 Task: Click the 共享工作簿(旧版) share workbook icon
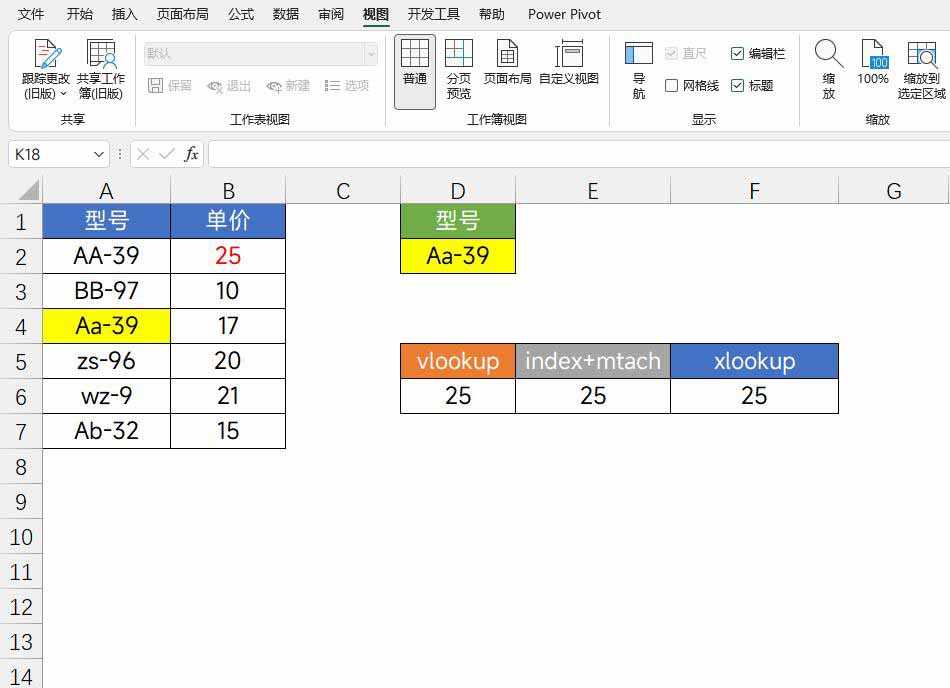pos(101,56)
